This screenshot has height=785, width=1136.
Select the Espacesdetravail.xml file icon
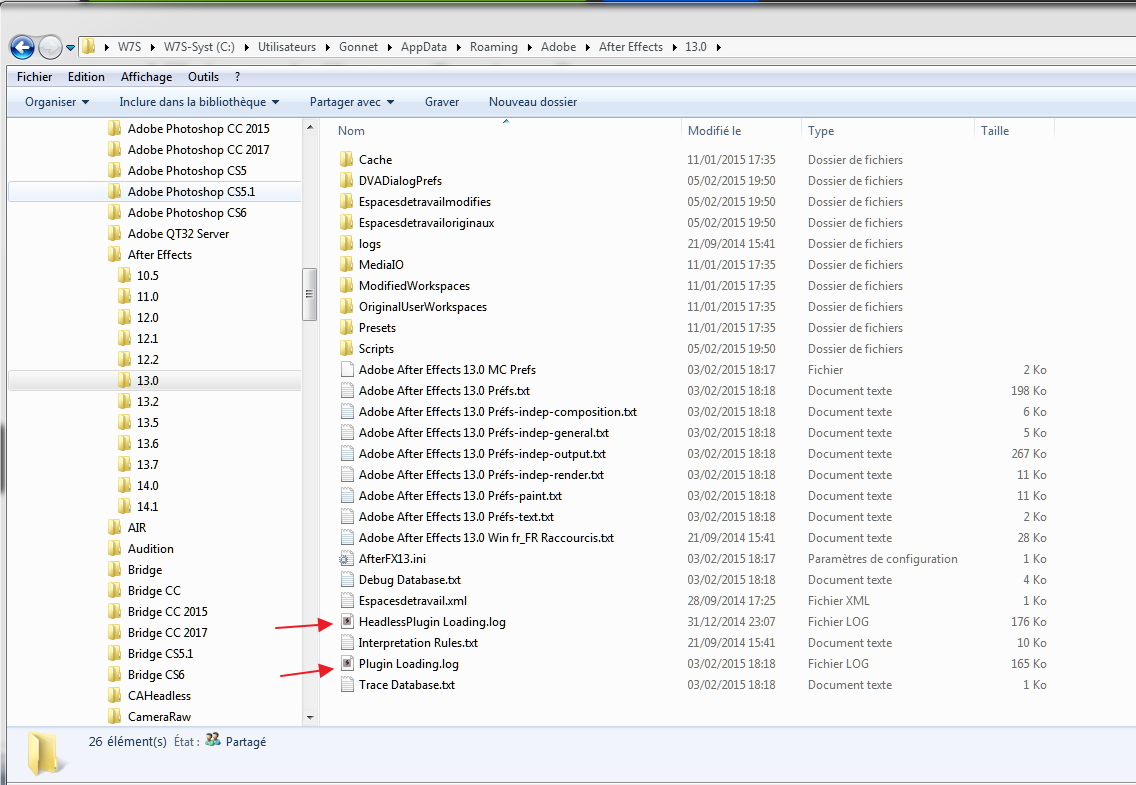347,600
